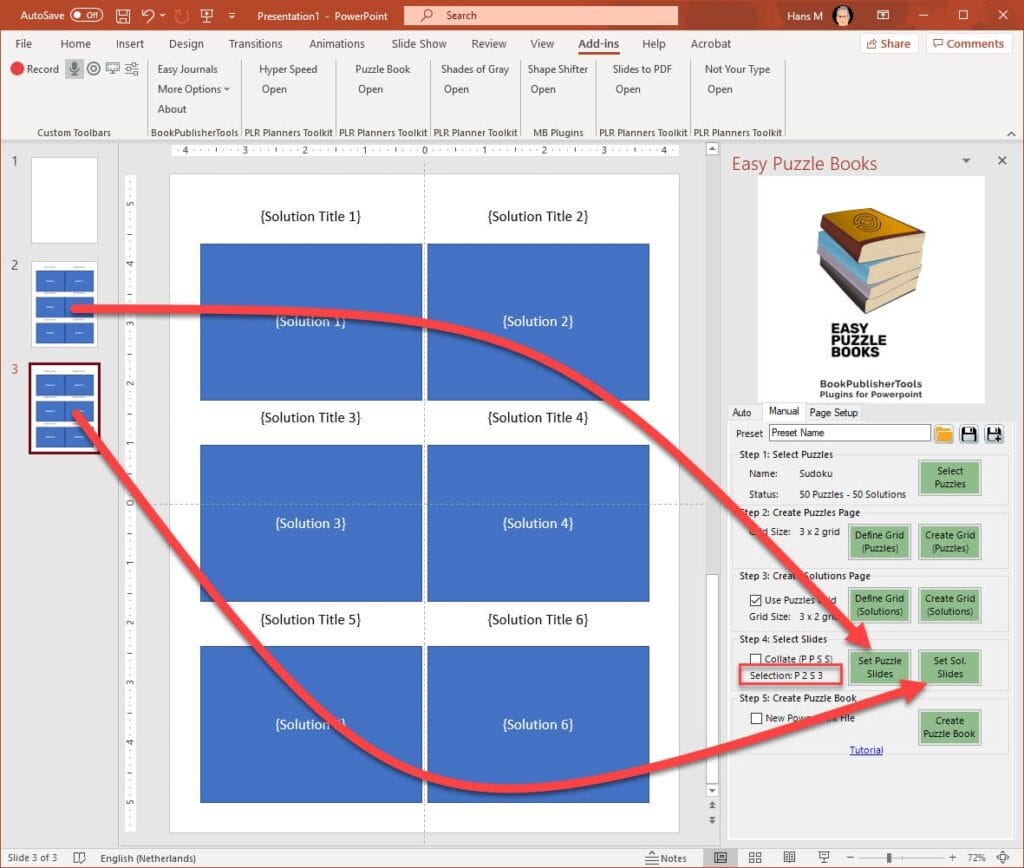Open the Tutorial link
1024x868 pixels.
click(866, 750)
